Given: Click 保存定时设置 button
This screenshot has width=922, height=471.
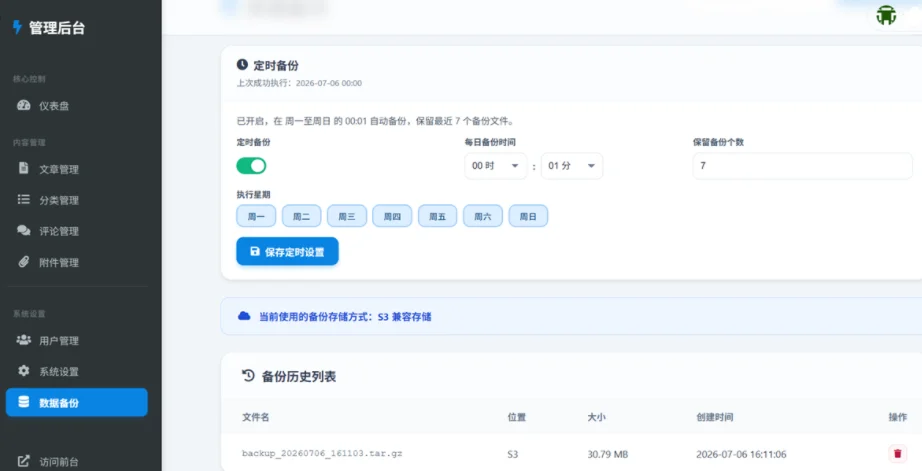Looking at the screenshot, I should (288, 252).
